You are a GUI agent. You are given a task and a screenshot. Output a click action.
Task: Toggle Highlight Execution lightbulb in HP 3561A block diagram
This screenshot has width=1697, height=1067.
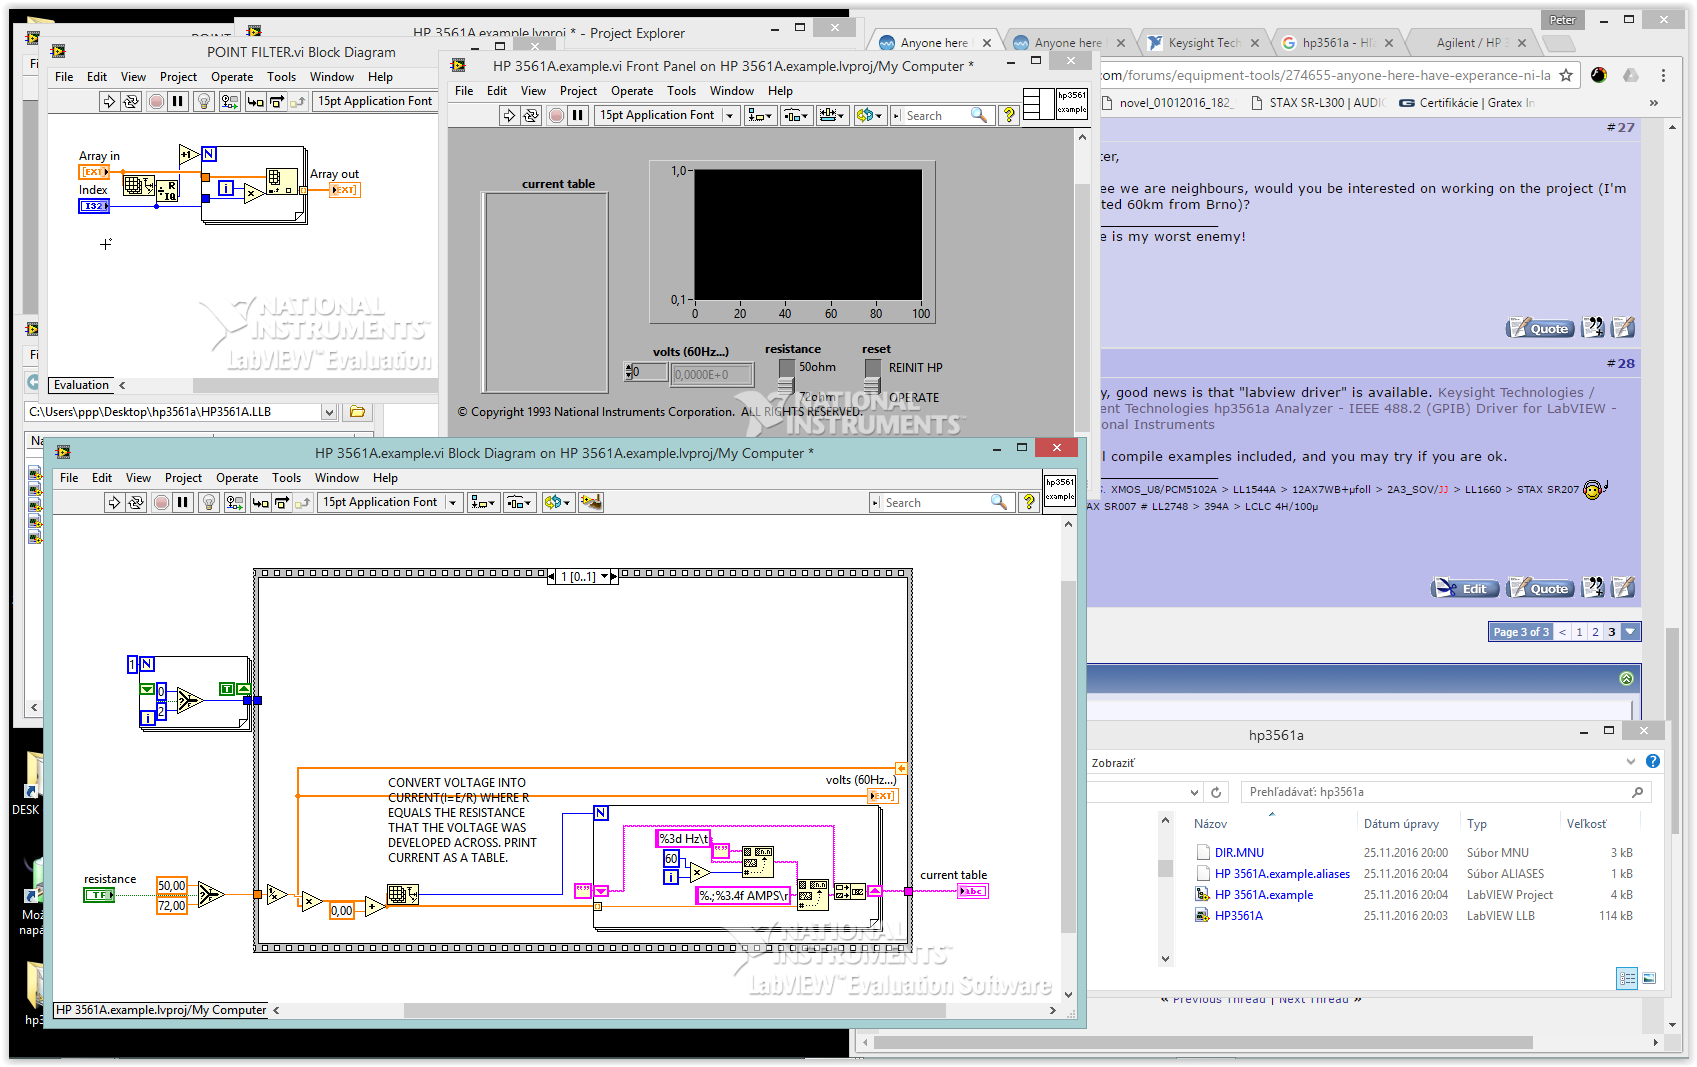(209, 502)
